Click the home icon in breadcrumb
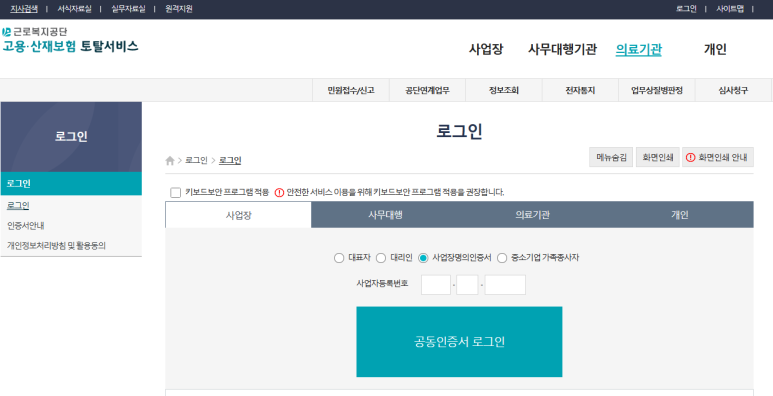This screenshot has height=396, width=773. click(x=170, y=161)
